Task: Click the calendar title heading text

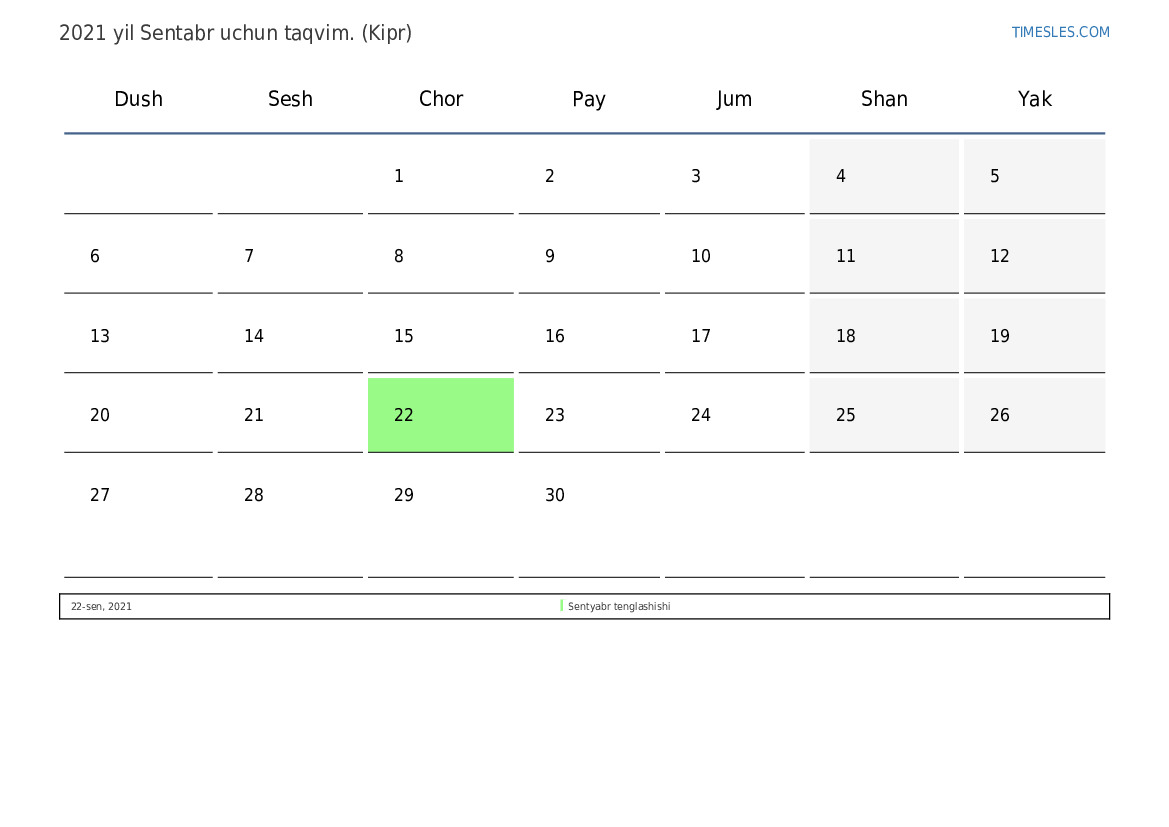Action: [x=235, y=33]
